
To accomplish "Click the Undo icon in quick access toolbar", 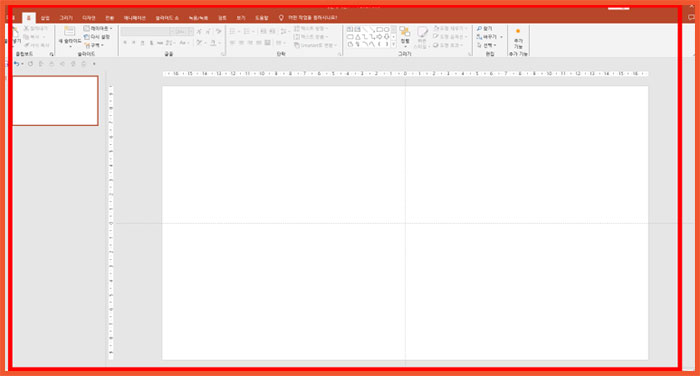I will (17, 64).
